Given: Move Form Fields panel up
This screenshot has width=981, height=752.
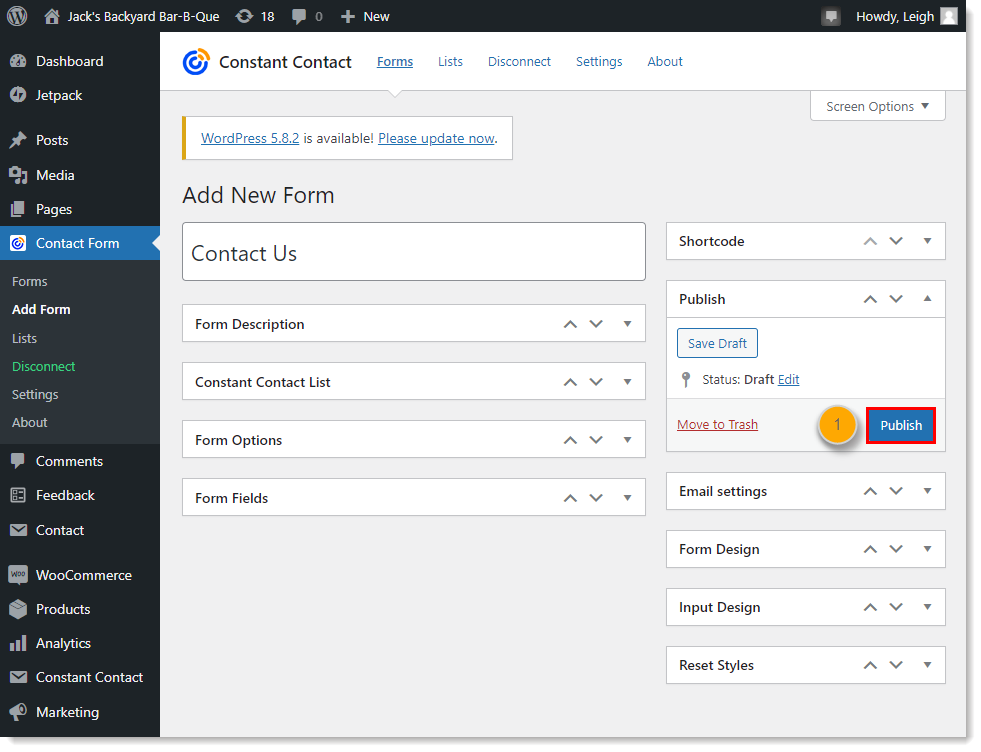Looking at the screenshot, I should 570,498.
